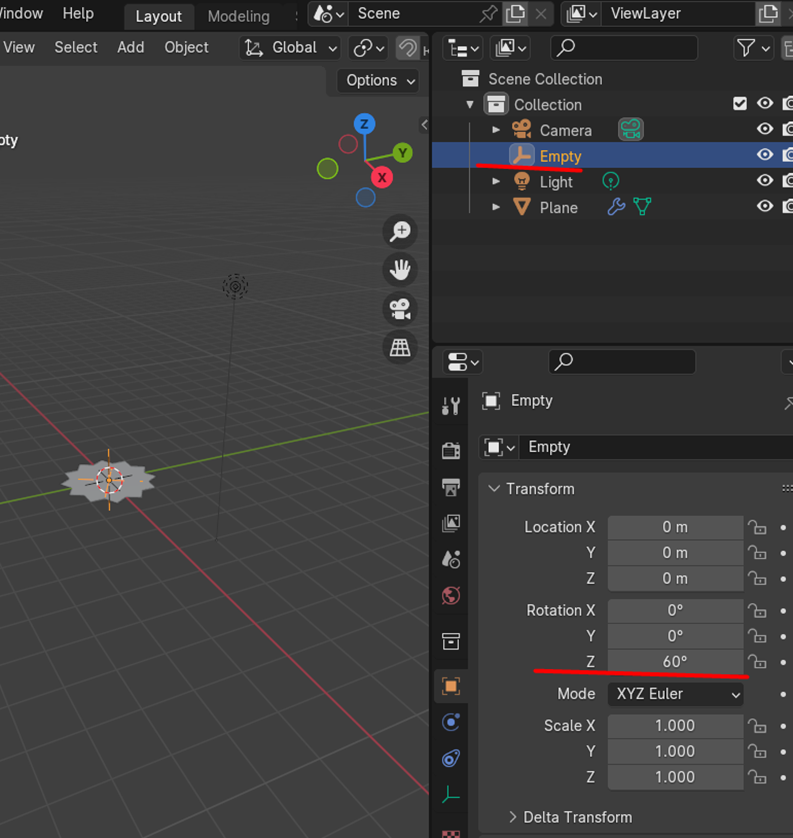The image size is (793, 838).
Task: Open the Help menu
Action: click(x=78, y=14)
